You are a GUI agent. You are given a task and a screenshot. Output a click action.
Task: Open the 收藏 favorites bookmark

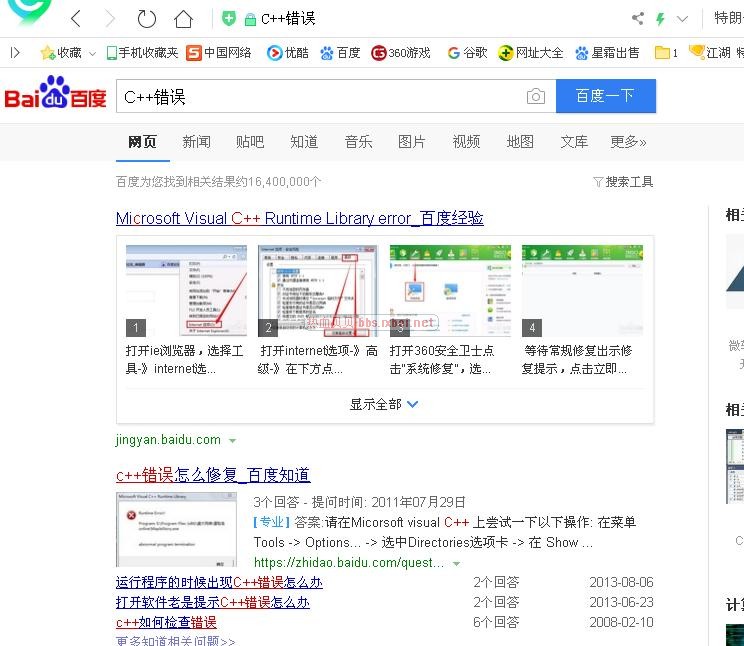pos(61,52)
